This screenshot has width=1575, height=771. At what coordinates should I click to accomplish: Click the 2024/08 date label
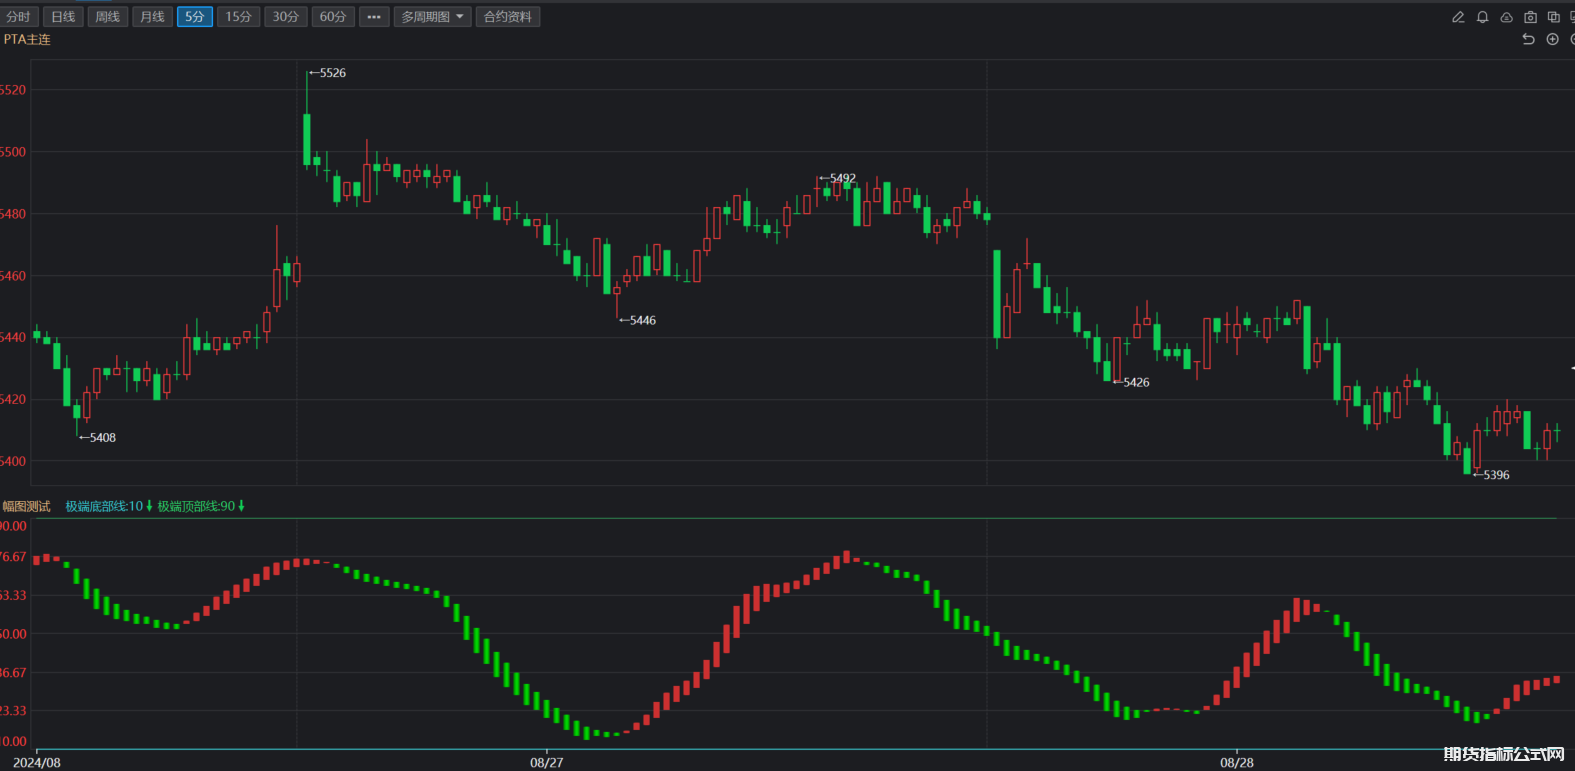tap(36, 762)
